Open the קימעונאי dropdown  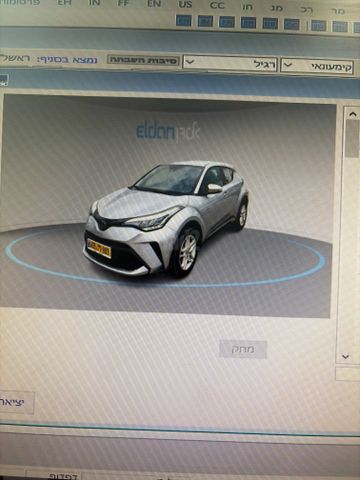(317, 66)
